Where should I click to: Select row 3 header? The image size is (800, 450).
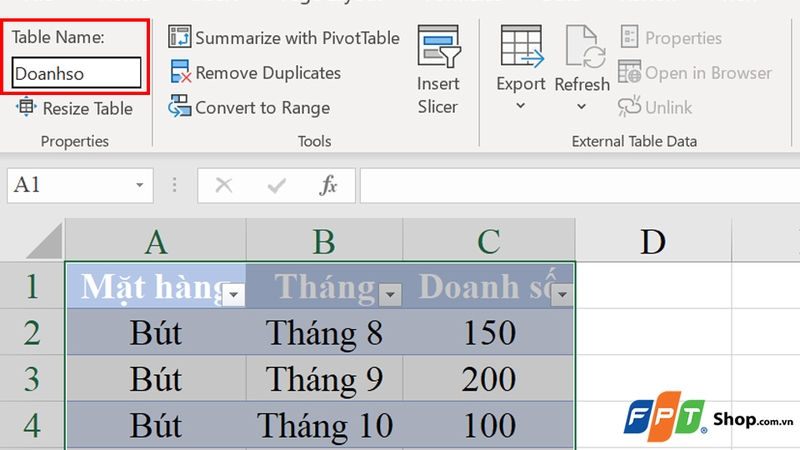click(x=32, y=378)
